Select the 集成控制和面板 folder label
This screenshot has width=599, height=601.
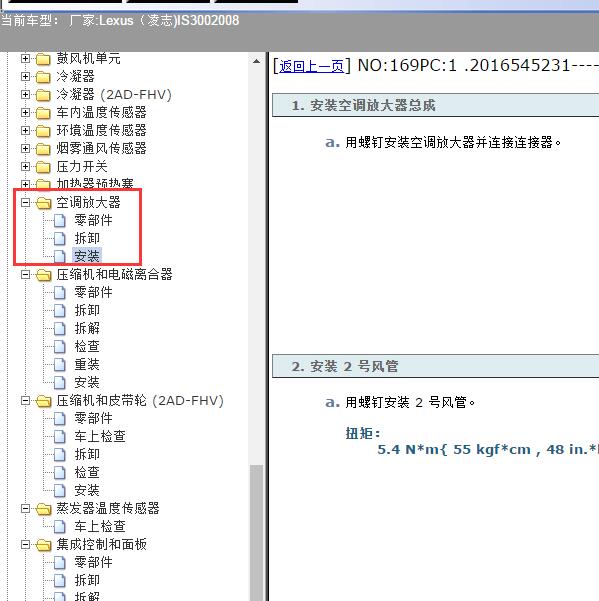pos(102,544)
